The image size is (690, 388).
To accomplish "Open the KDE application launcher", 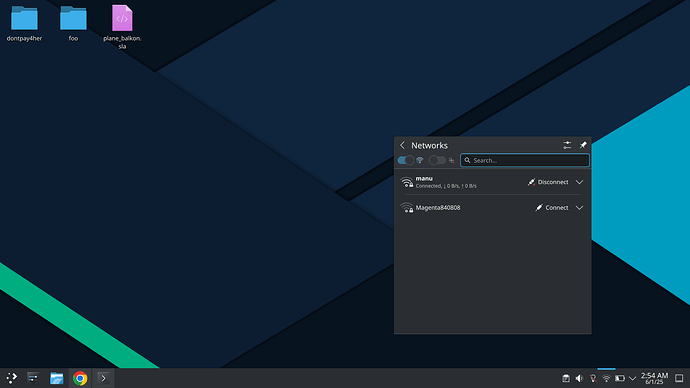I will 11,378.
